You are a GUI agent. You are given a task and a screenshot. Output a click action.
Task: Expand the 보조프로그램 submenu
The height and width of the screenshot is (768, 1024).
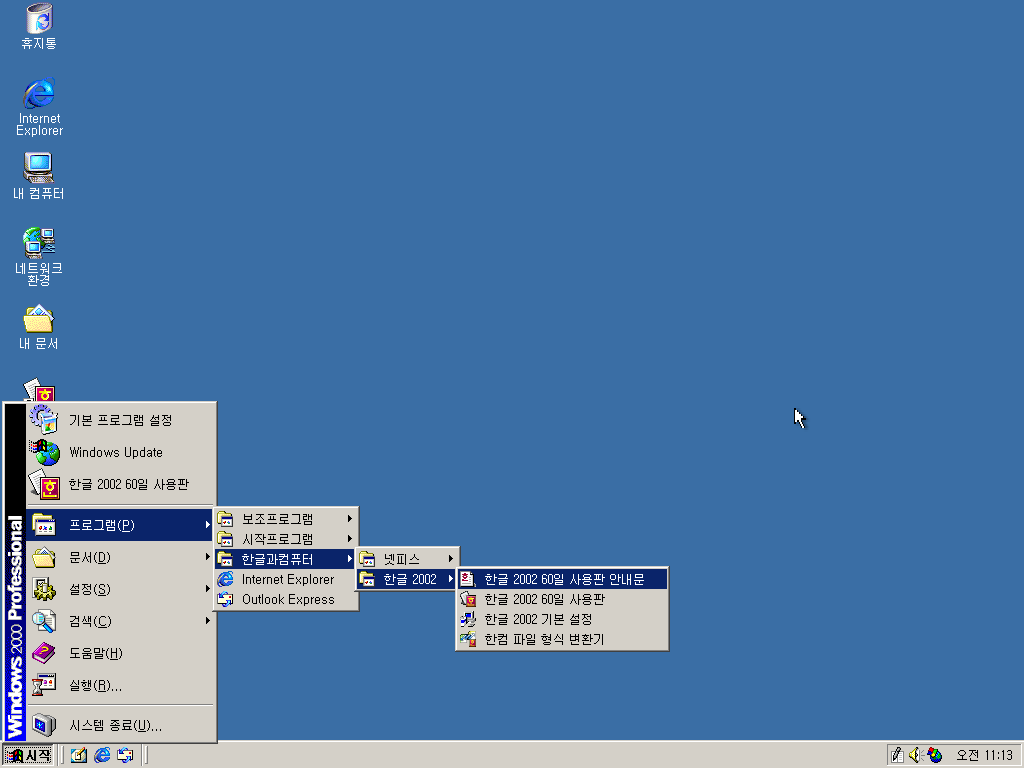[x=286, y=519]
